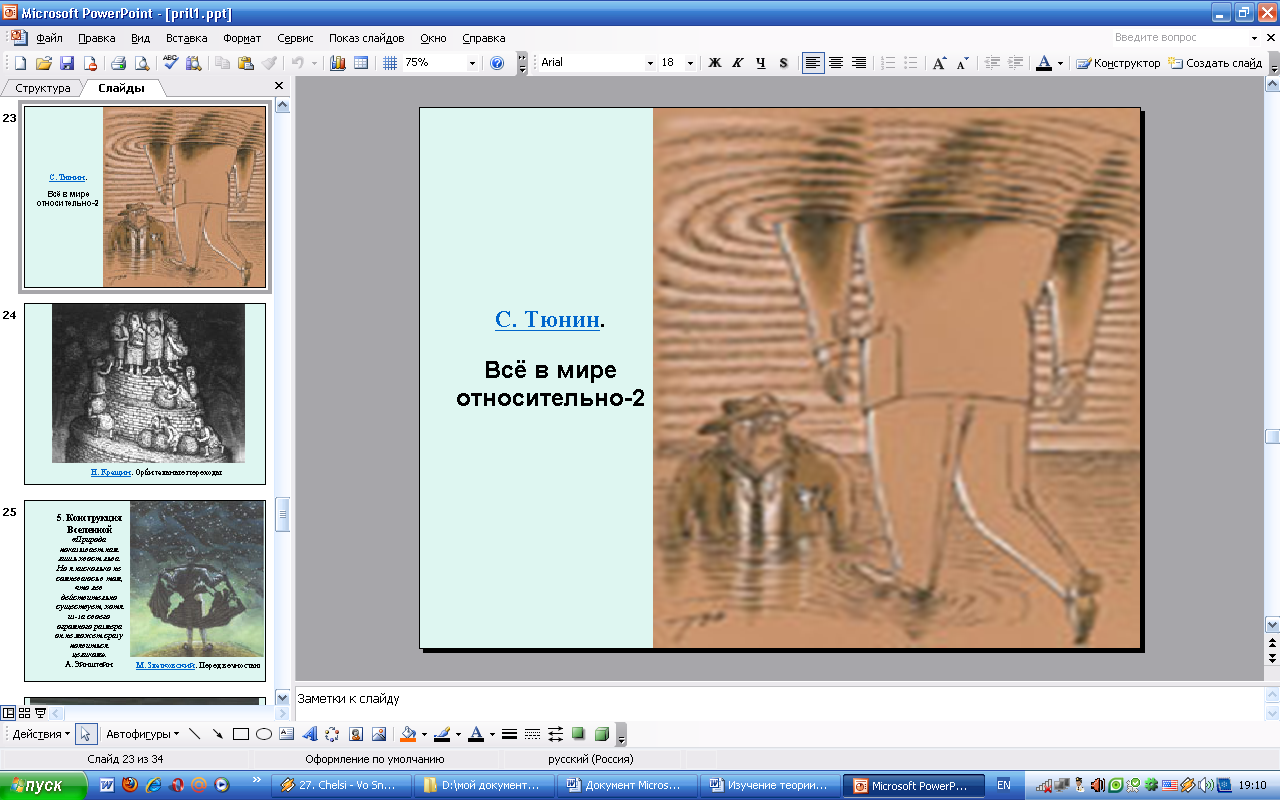Toggle text Shadow formatting (S)

[x=783, y=63]
